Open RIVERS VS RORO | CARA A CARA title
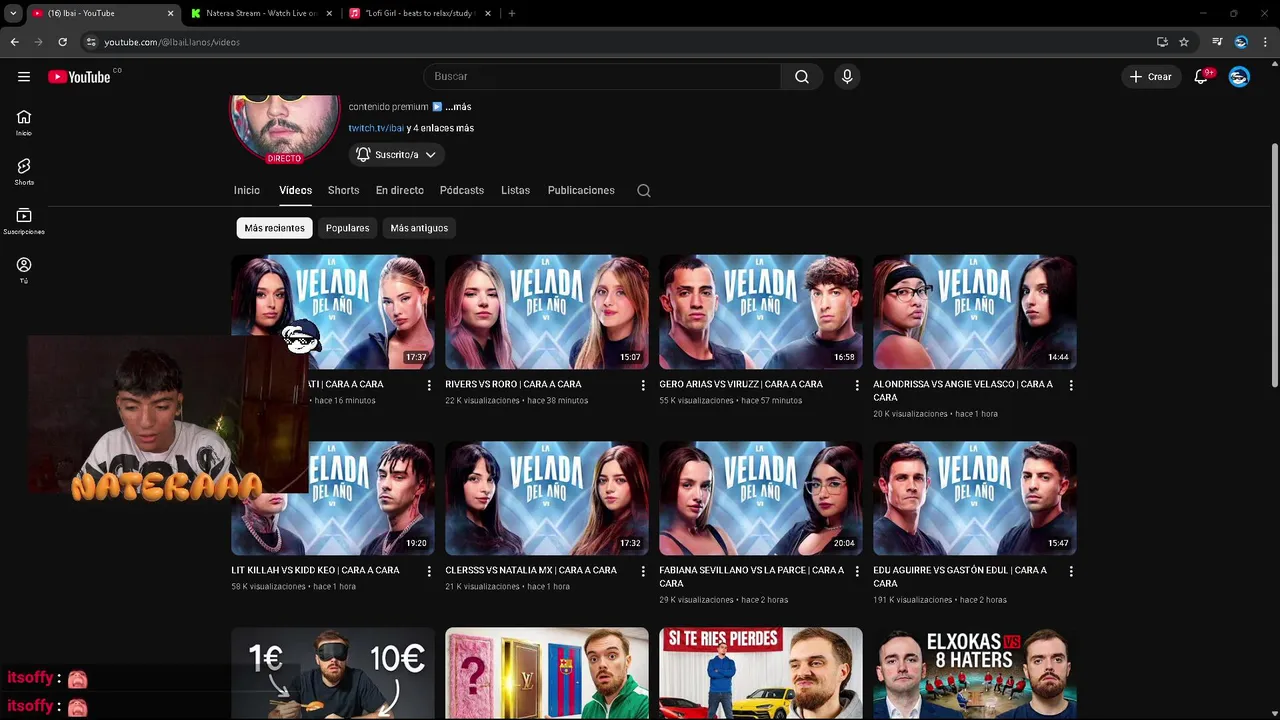Screen dimensions: 1280x720 tap(513, 384)
